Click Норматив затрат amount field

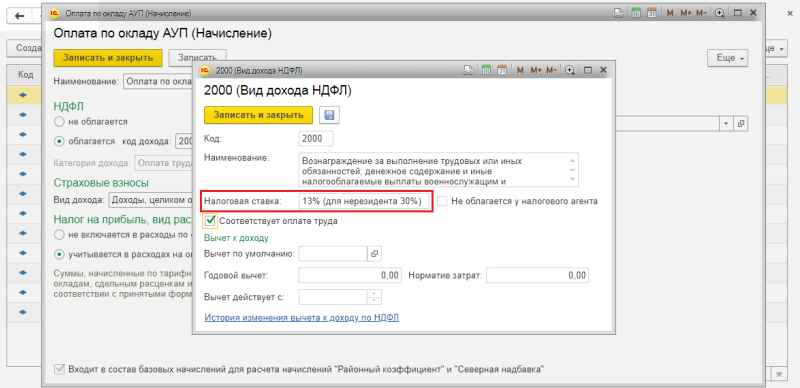pyautogui.click(x=537, y=275)
